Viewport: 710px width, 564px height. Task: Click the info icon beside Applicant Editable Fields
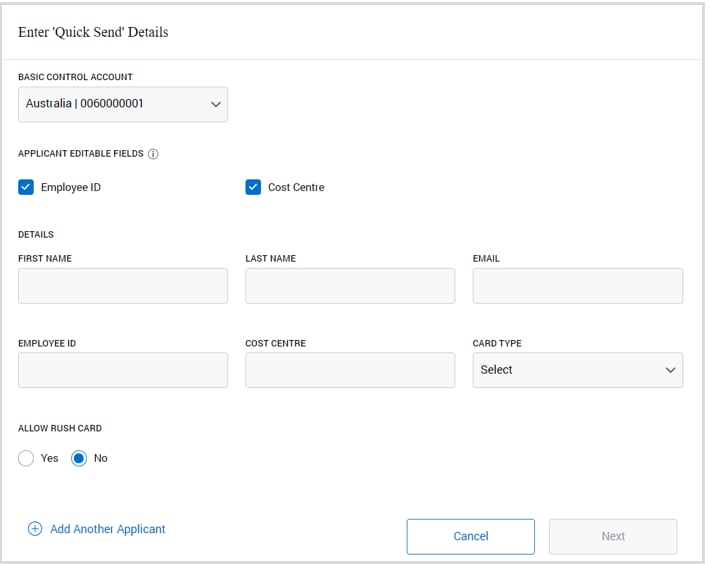pos(153,154)
